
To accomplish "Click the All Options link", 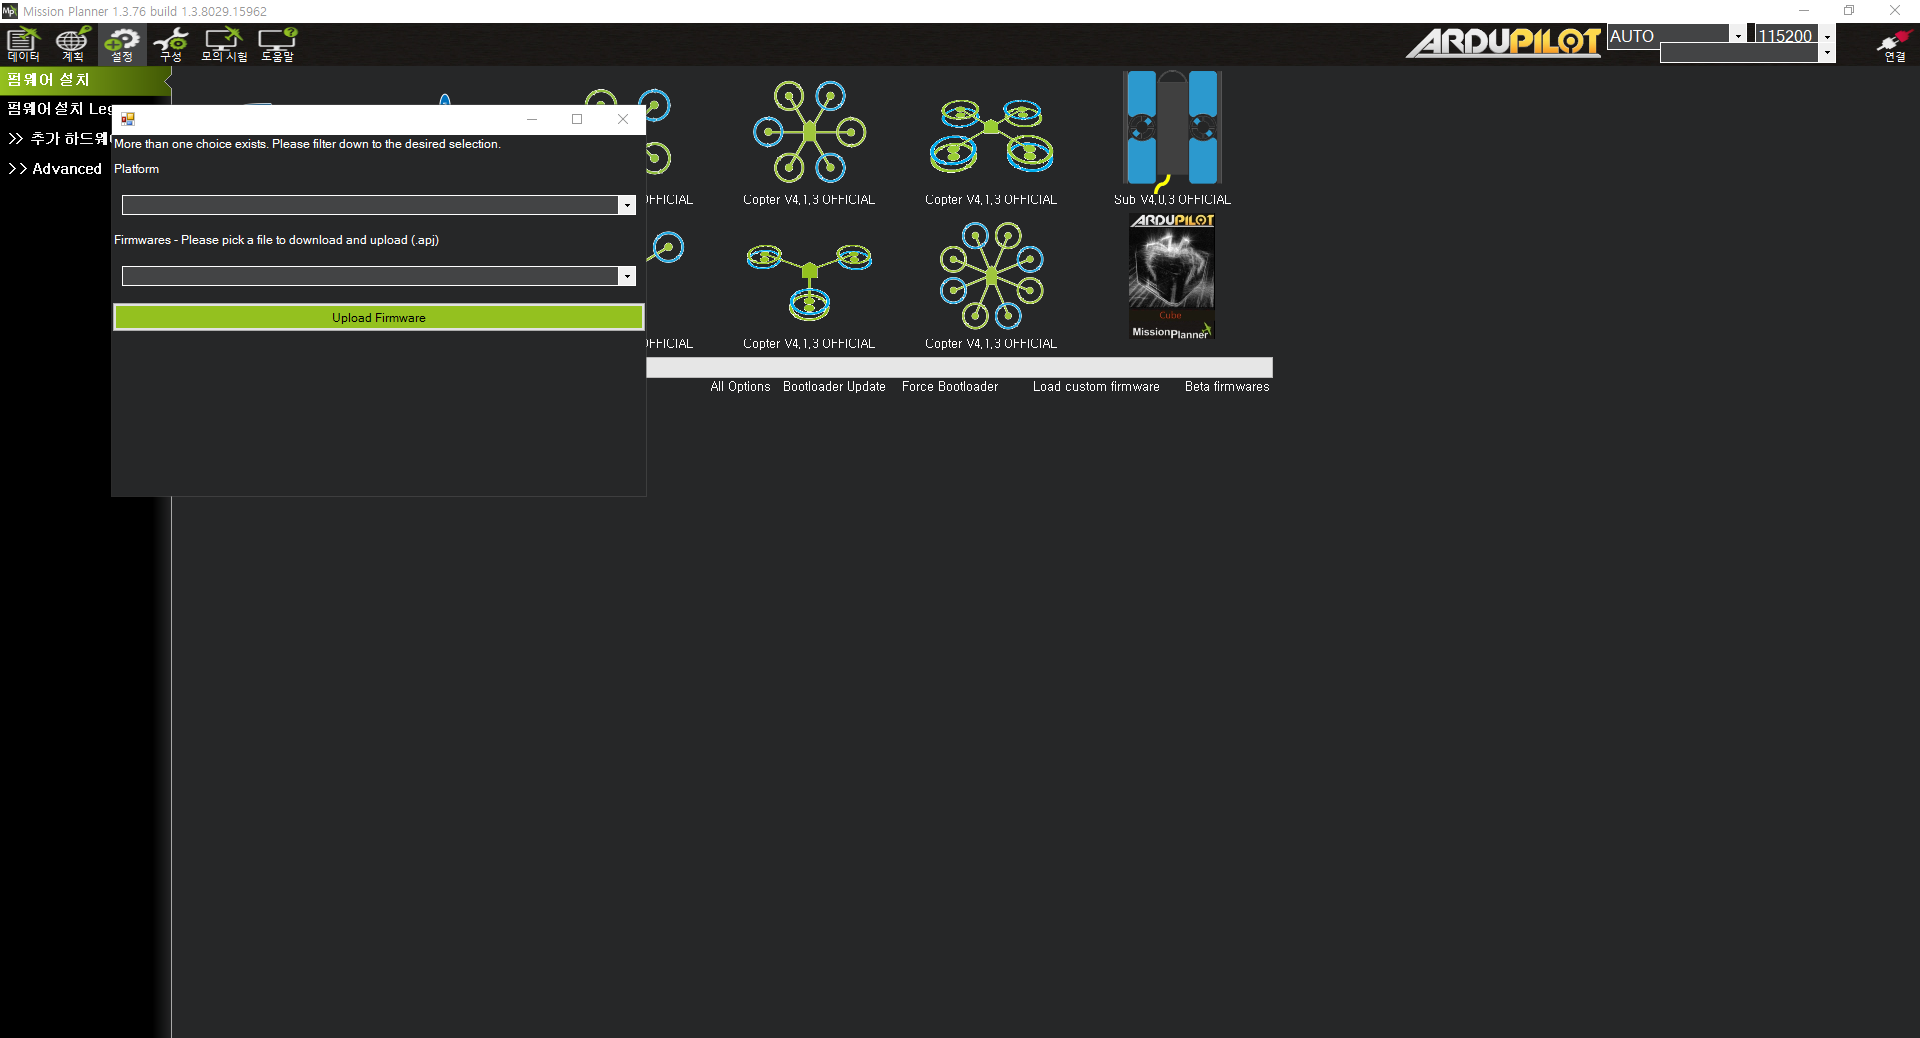I will coord(740,387).
